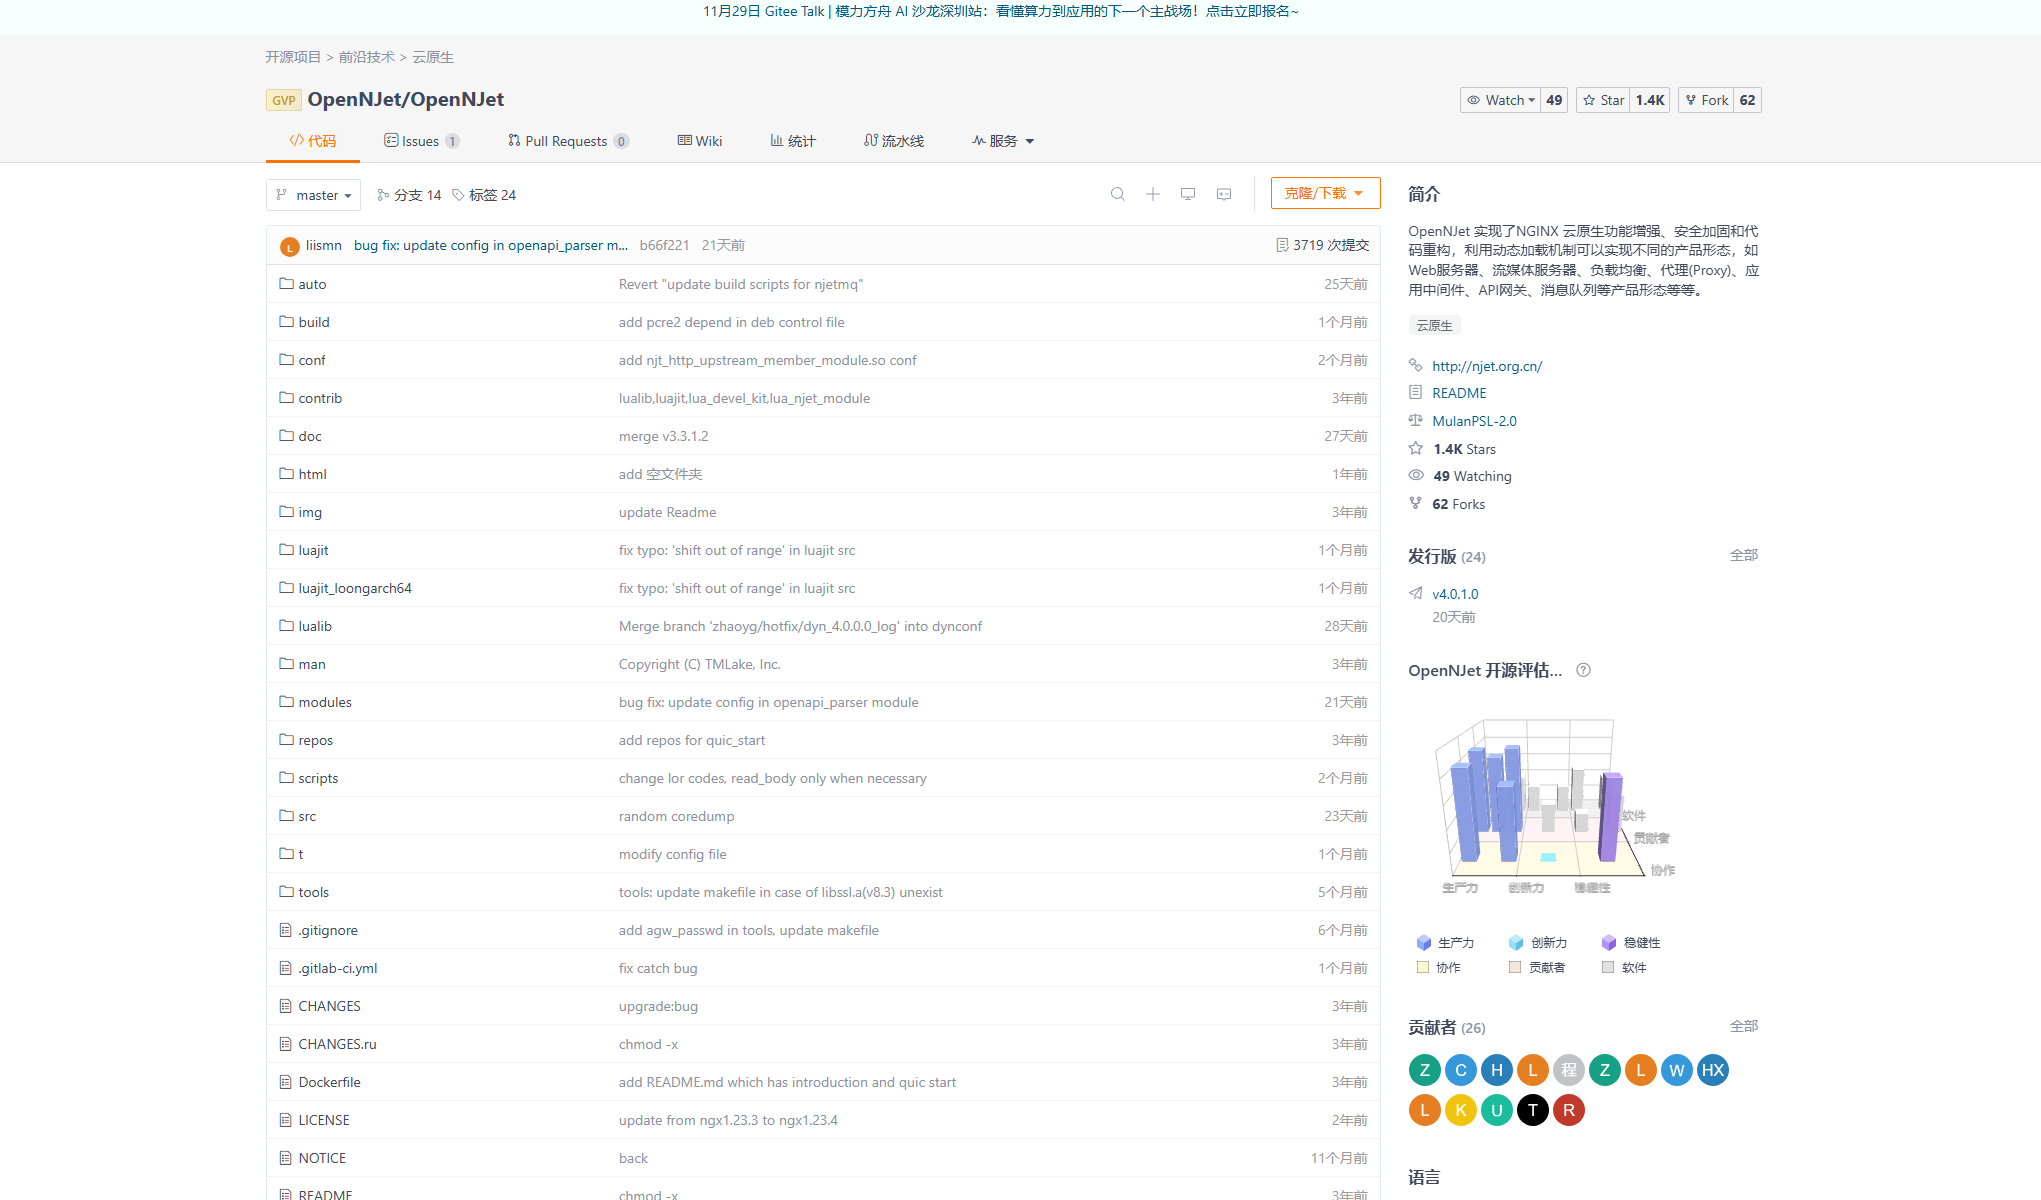Open the http://njet.org.cn/ link

click(1486, 366)
